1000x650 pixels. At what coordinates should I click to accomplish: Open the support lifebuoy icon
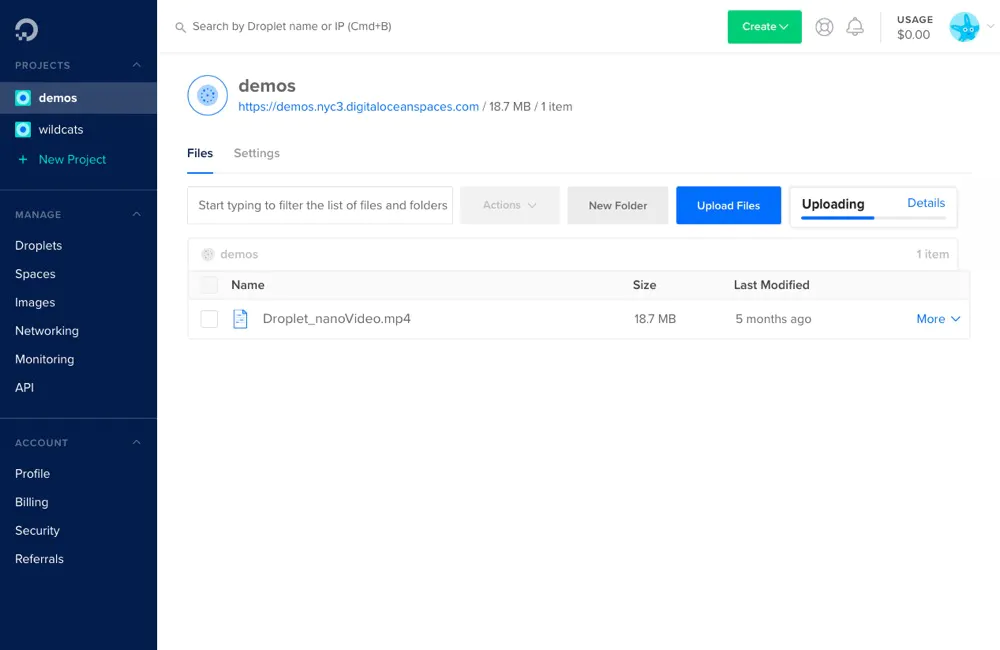tap(824, 27)
